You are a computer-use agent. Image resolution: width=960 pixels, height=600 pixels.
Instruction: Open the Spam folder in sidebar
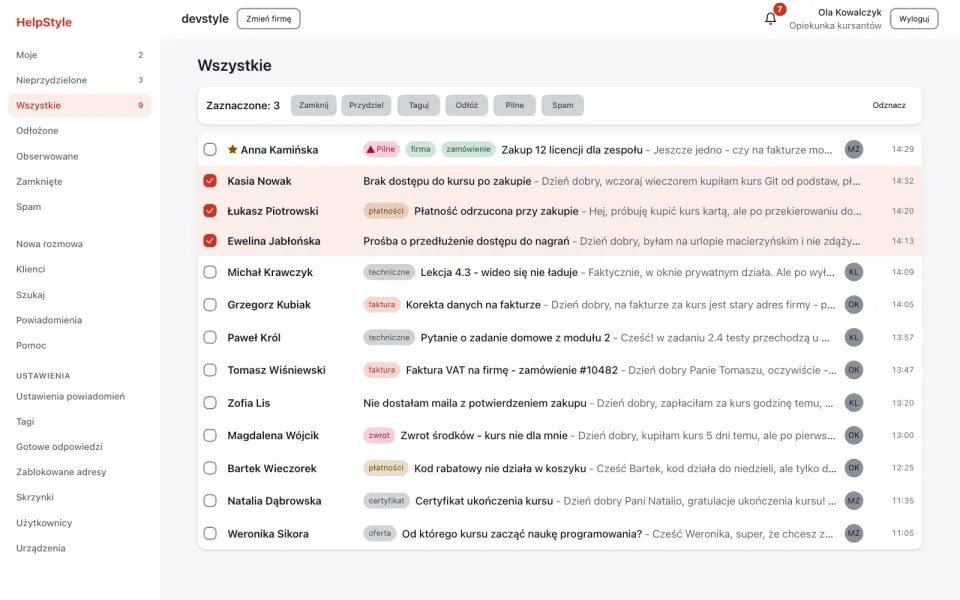(x=80, y=207)
